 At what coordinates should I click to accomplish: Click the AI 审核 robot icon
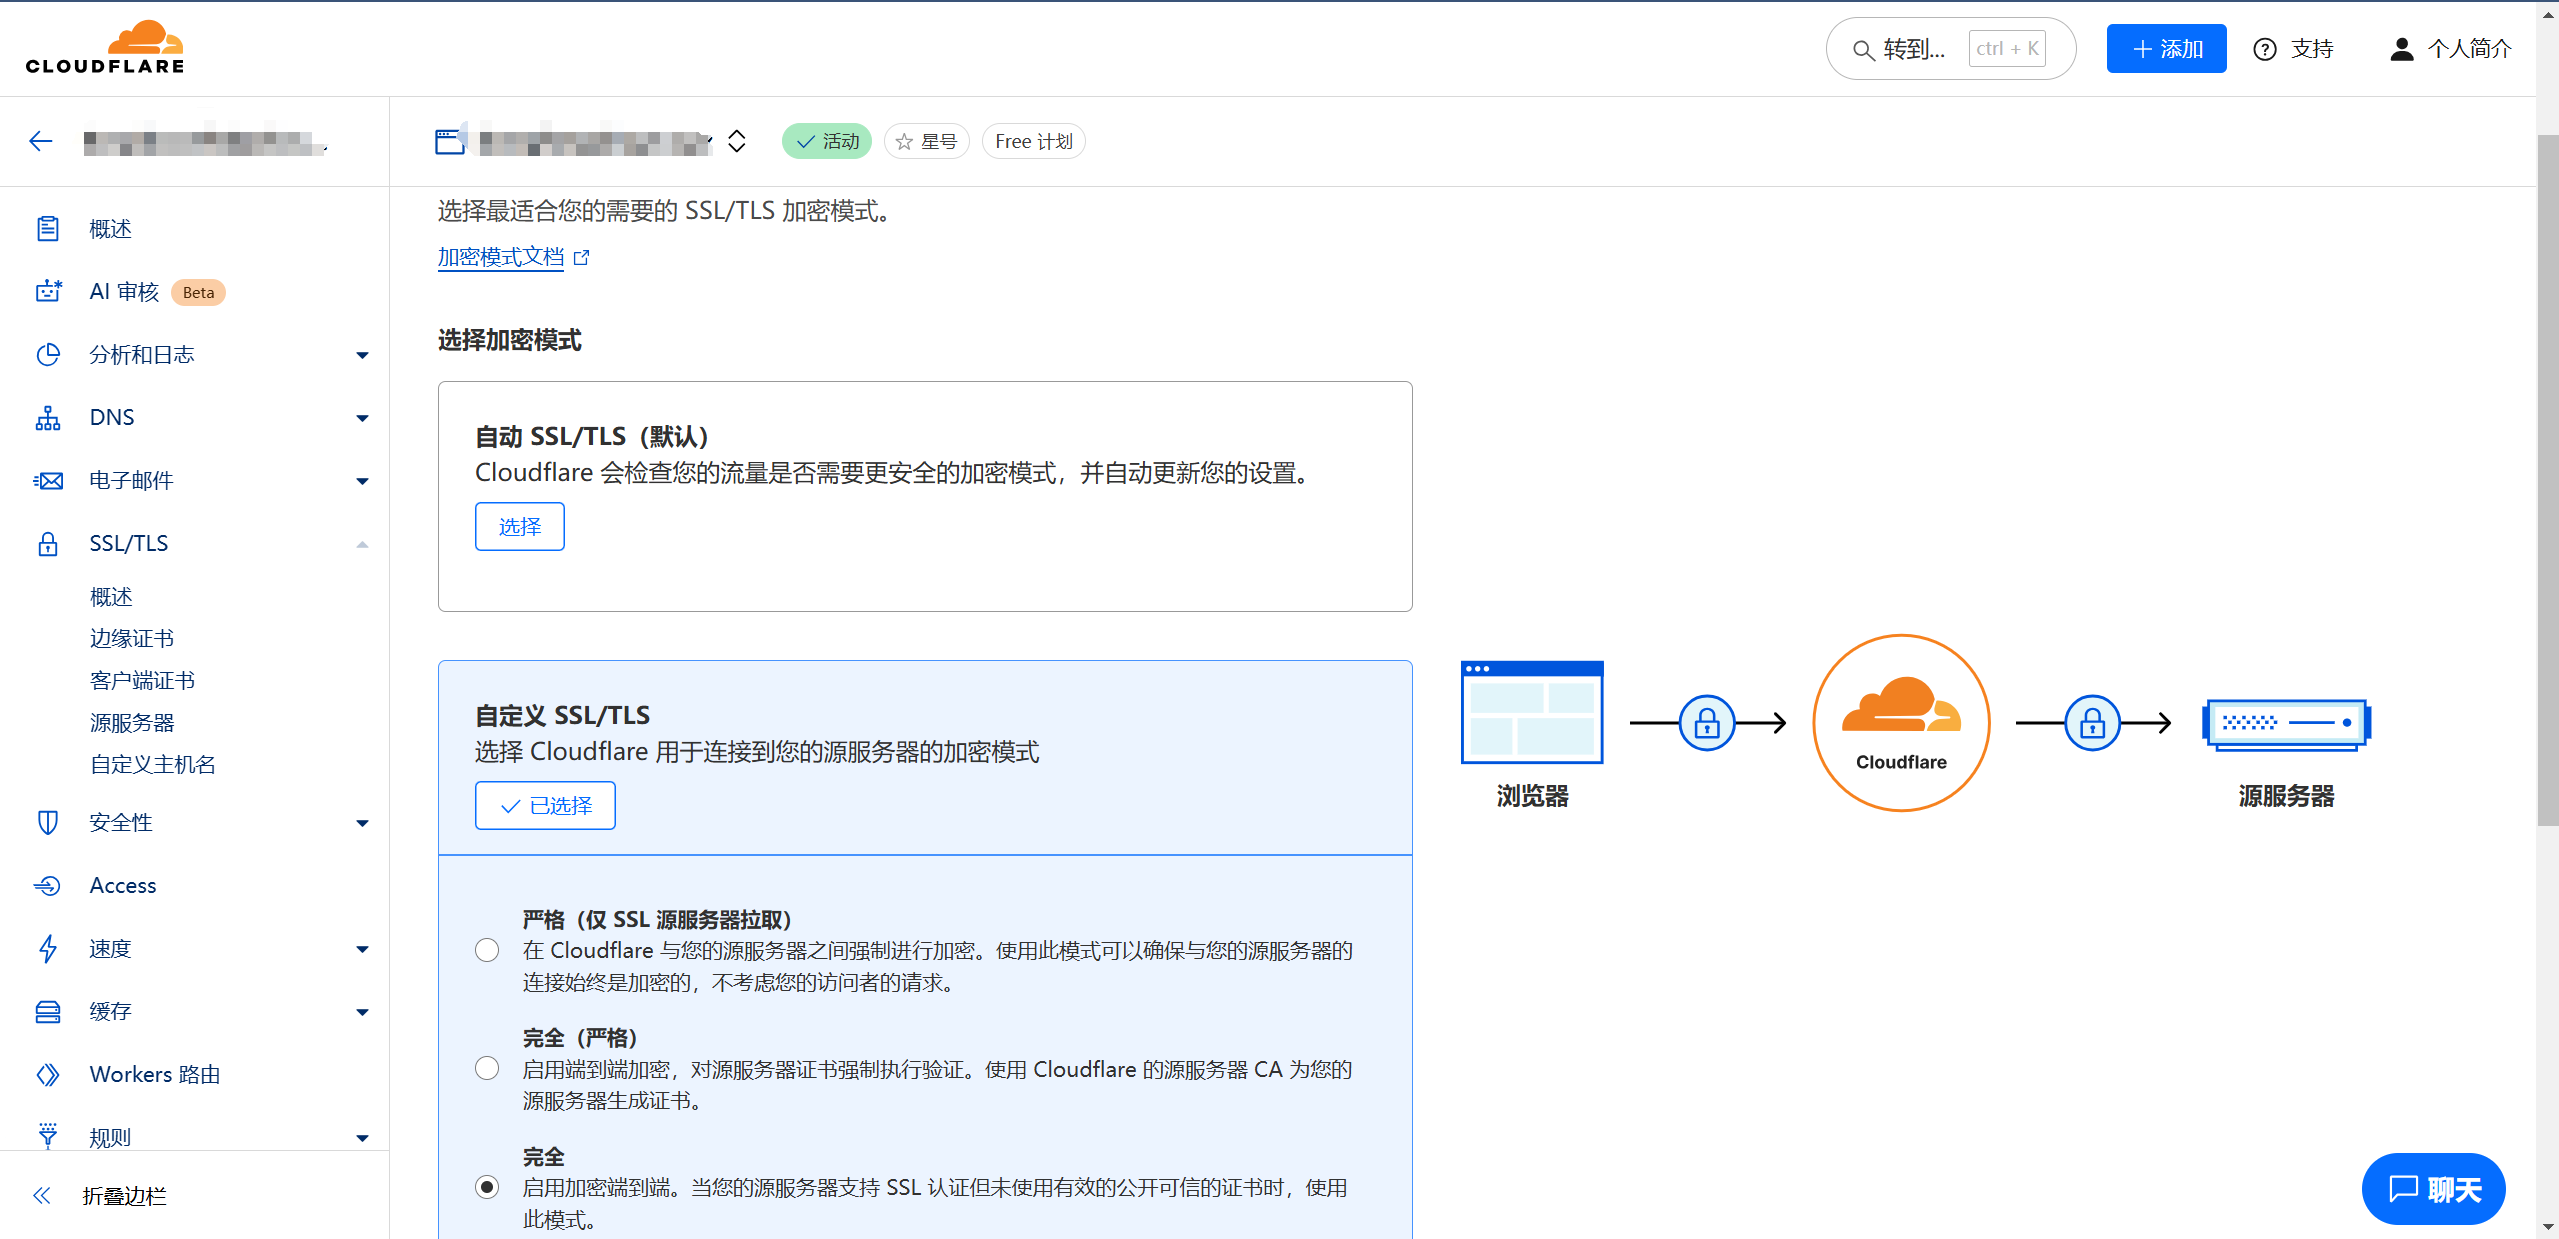pos(48,291)
